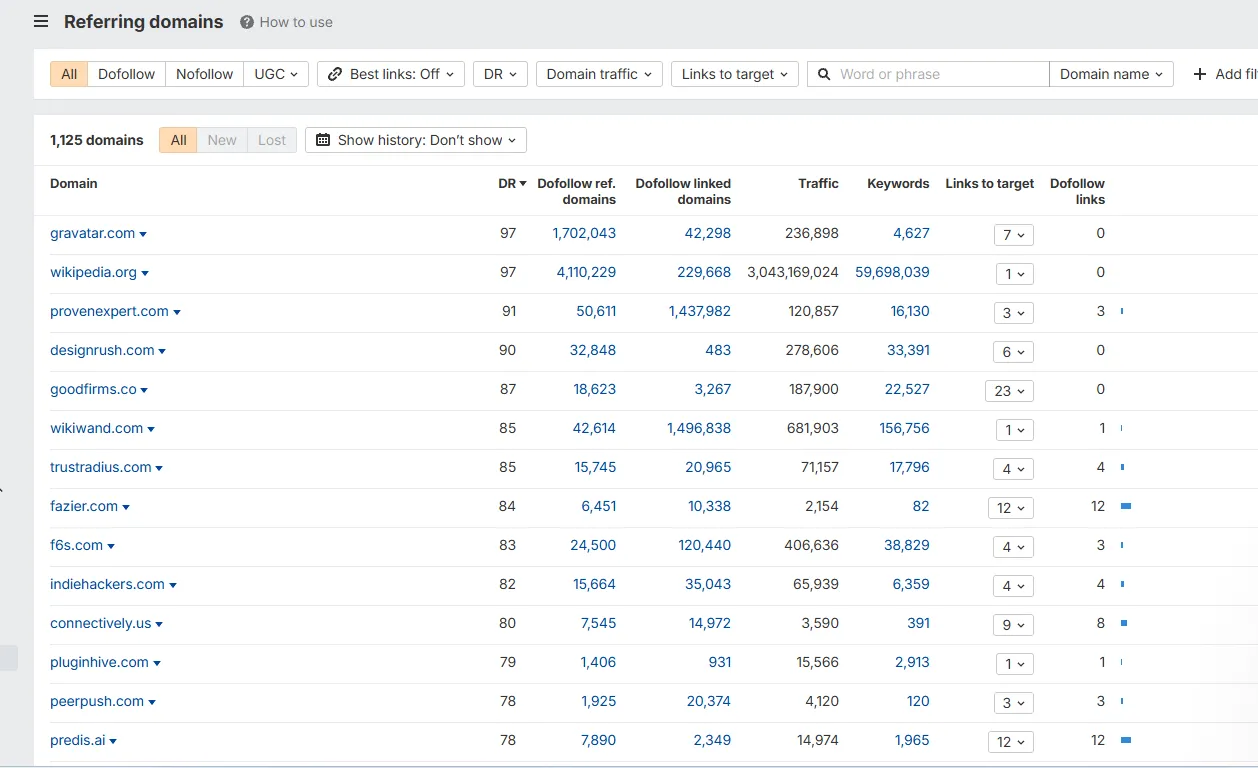Select the Dofollow filter
Viewport: 1258px width, 768px height.
coord(127,74)
